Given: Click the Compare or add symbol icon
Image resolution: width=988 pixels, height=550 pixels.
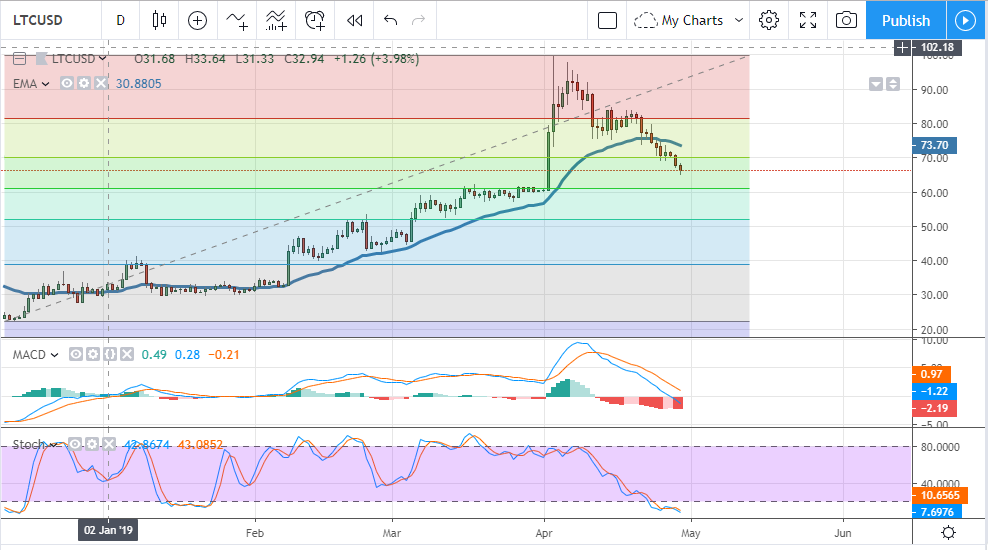Looking at the screenshot, I should click(197, 20).
